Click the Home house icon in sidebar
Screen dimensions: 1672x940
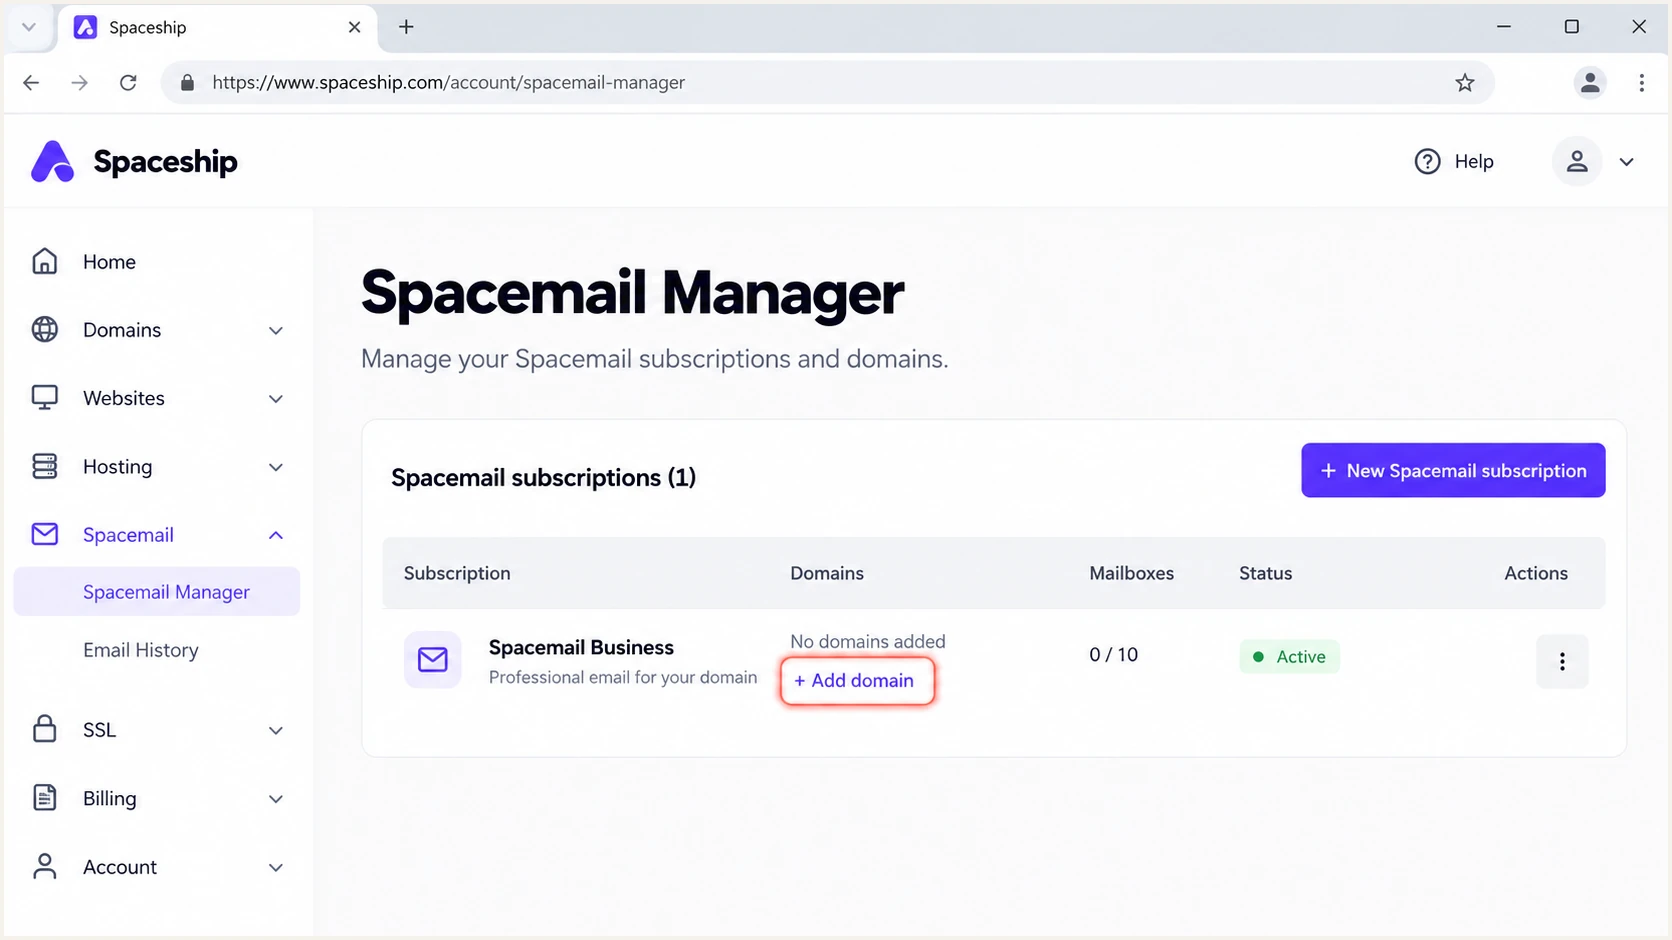coord(45,261)
